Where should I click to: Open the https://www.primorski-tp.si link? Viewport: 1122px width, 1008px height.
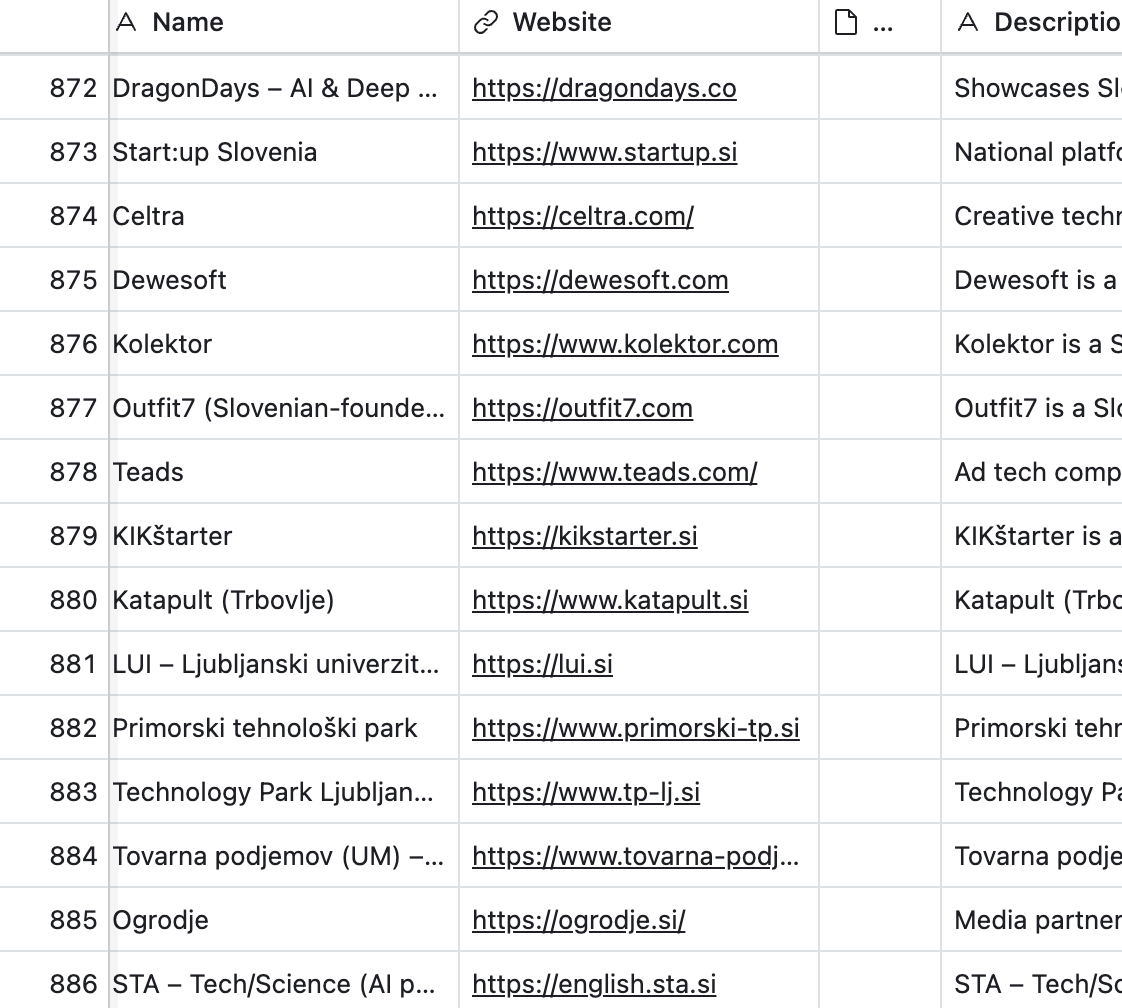[635, 728]
